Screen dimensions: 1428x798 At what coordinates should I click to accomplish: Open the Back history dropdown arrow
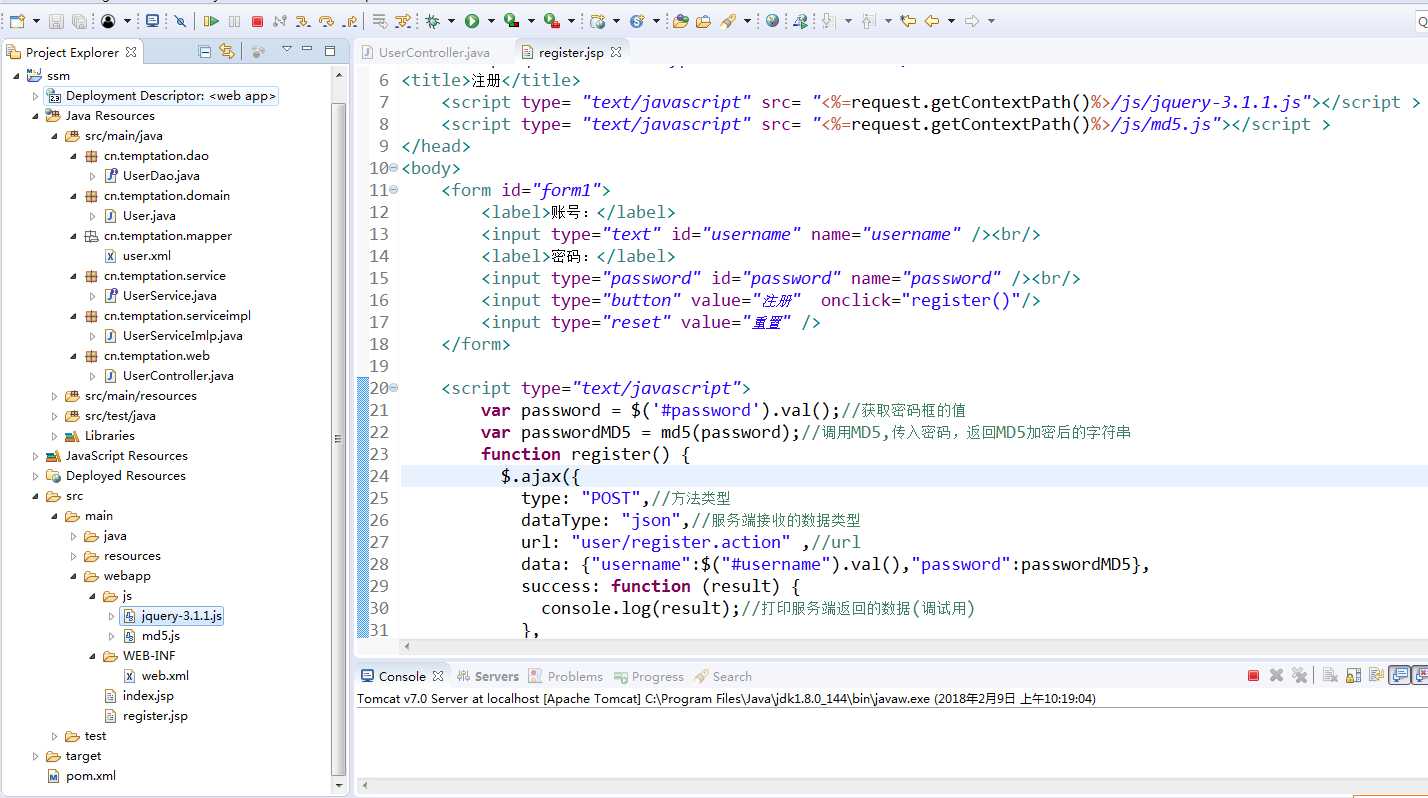951,21
